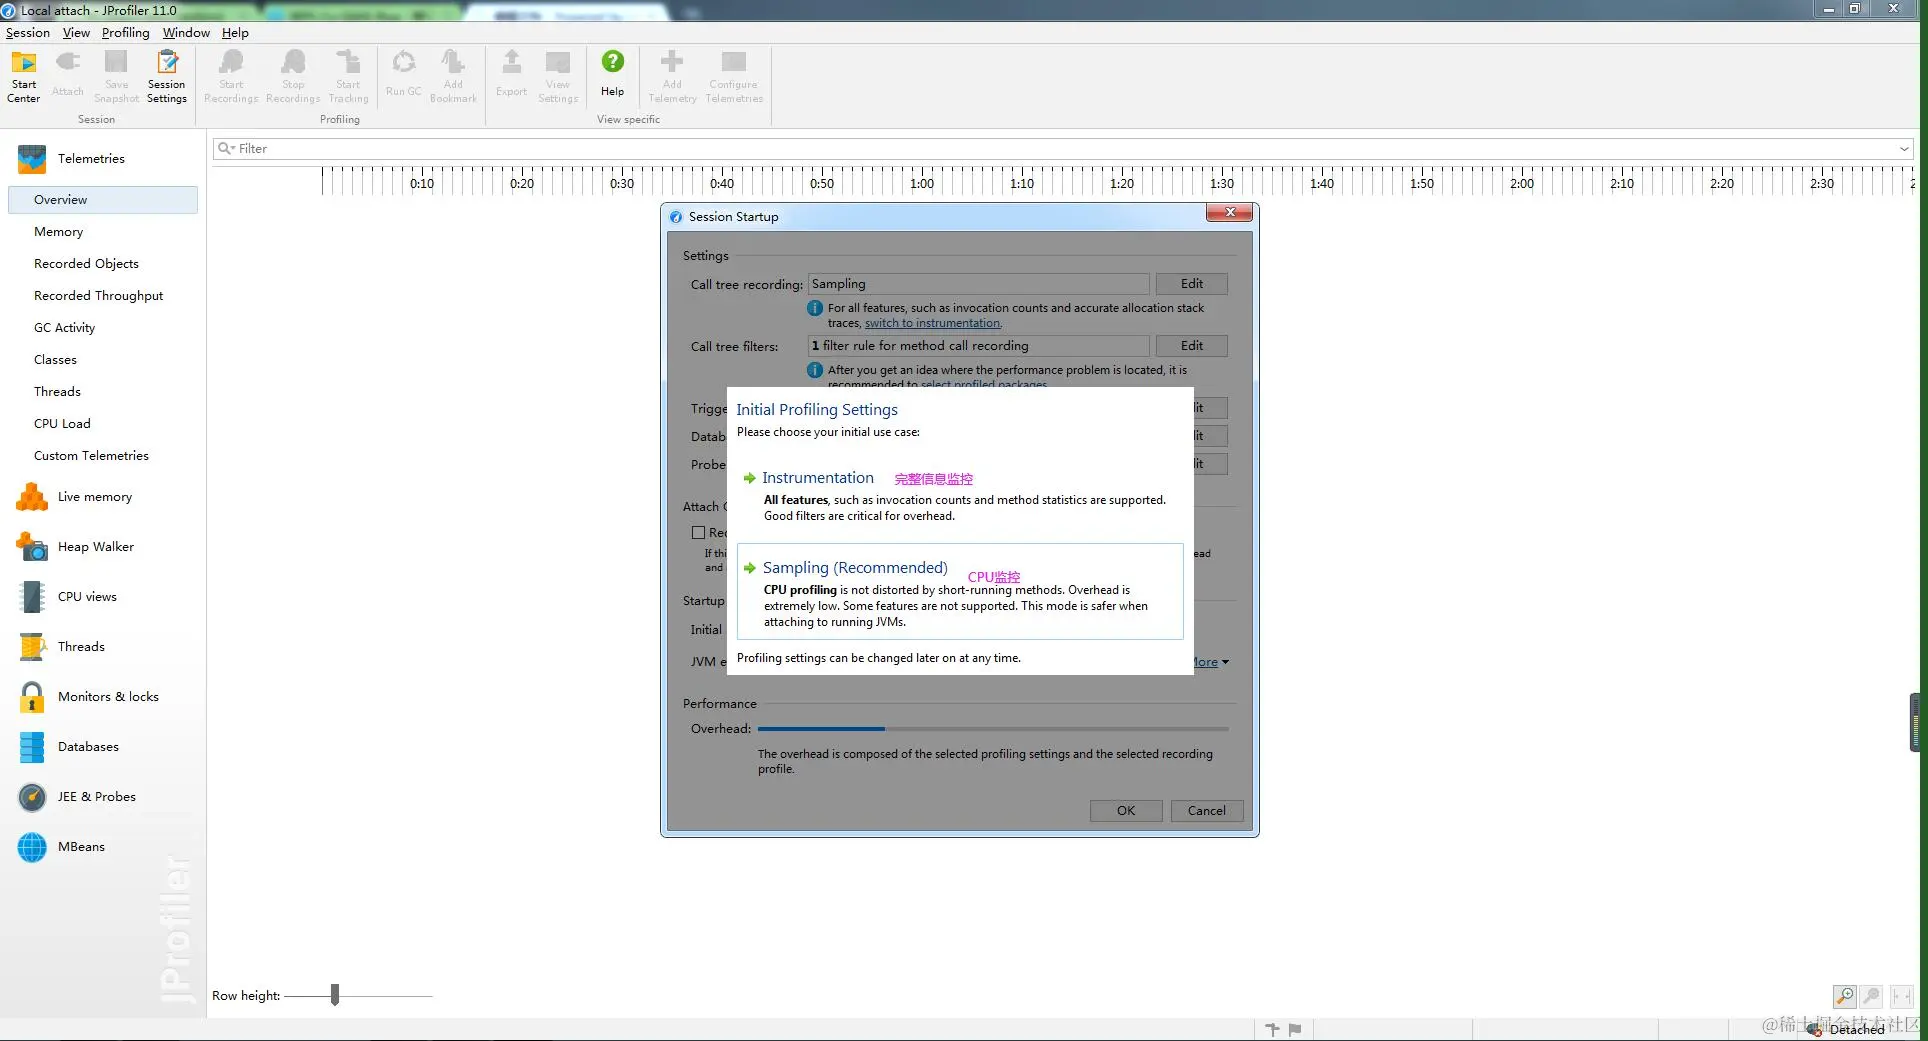This screenshot has height=1041, width=1928.
Task: Select Recorded Throughput in the sidebar
Action: [x=98, y=295]
